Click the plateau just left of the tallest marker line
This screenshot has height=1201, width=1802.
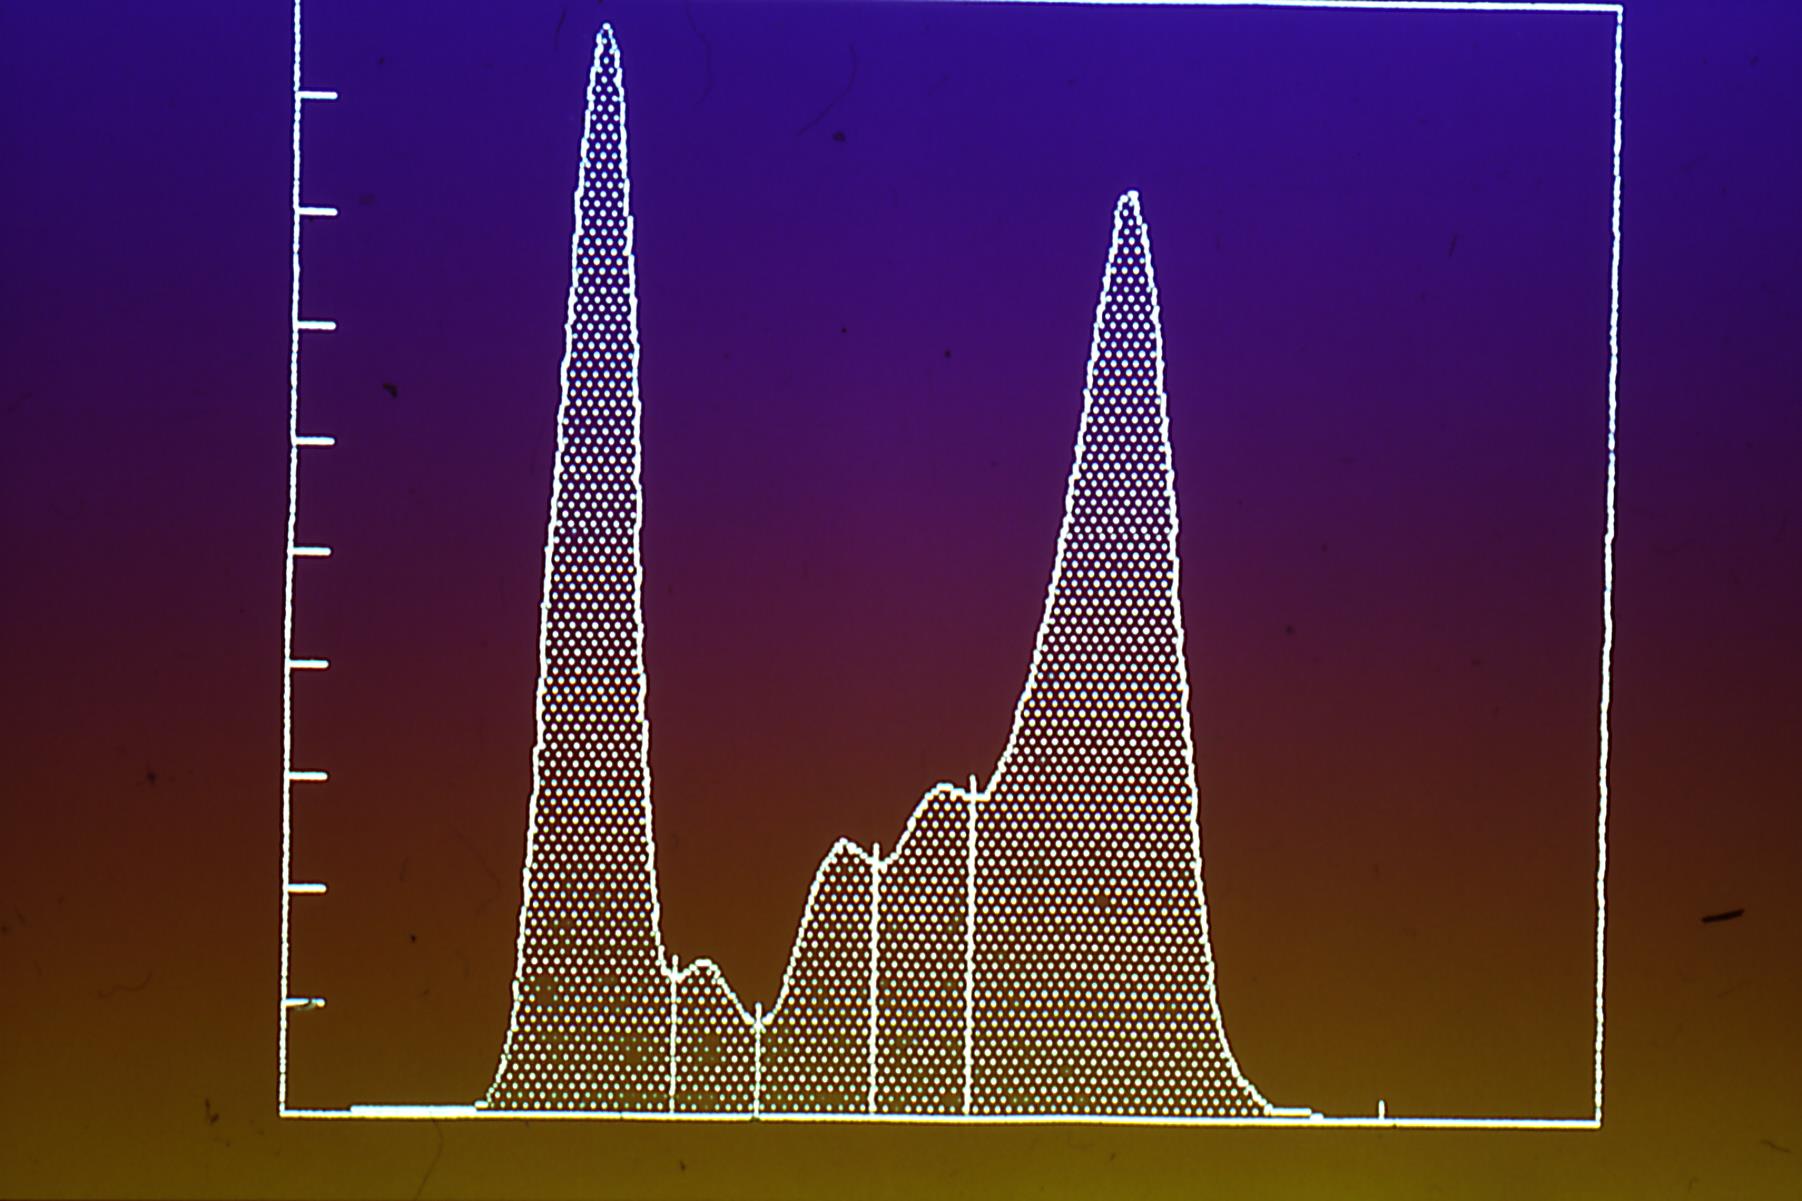[945, 789]
